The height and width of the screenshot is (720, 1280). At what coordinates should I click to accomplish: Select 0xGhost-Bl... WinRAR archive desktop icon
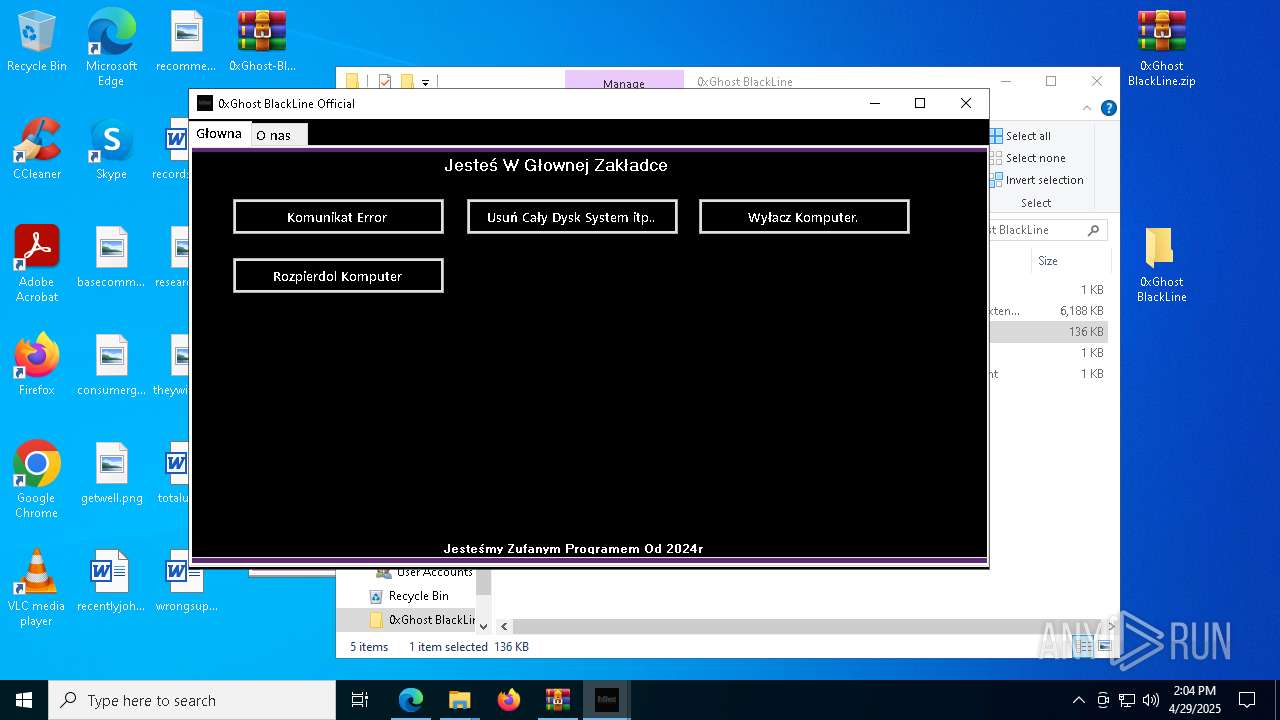click(262, 41)
